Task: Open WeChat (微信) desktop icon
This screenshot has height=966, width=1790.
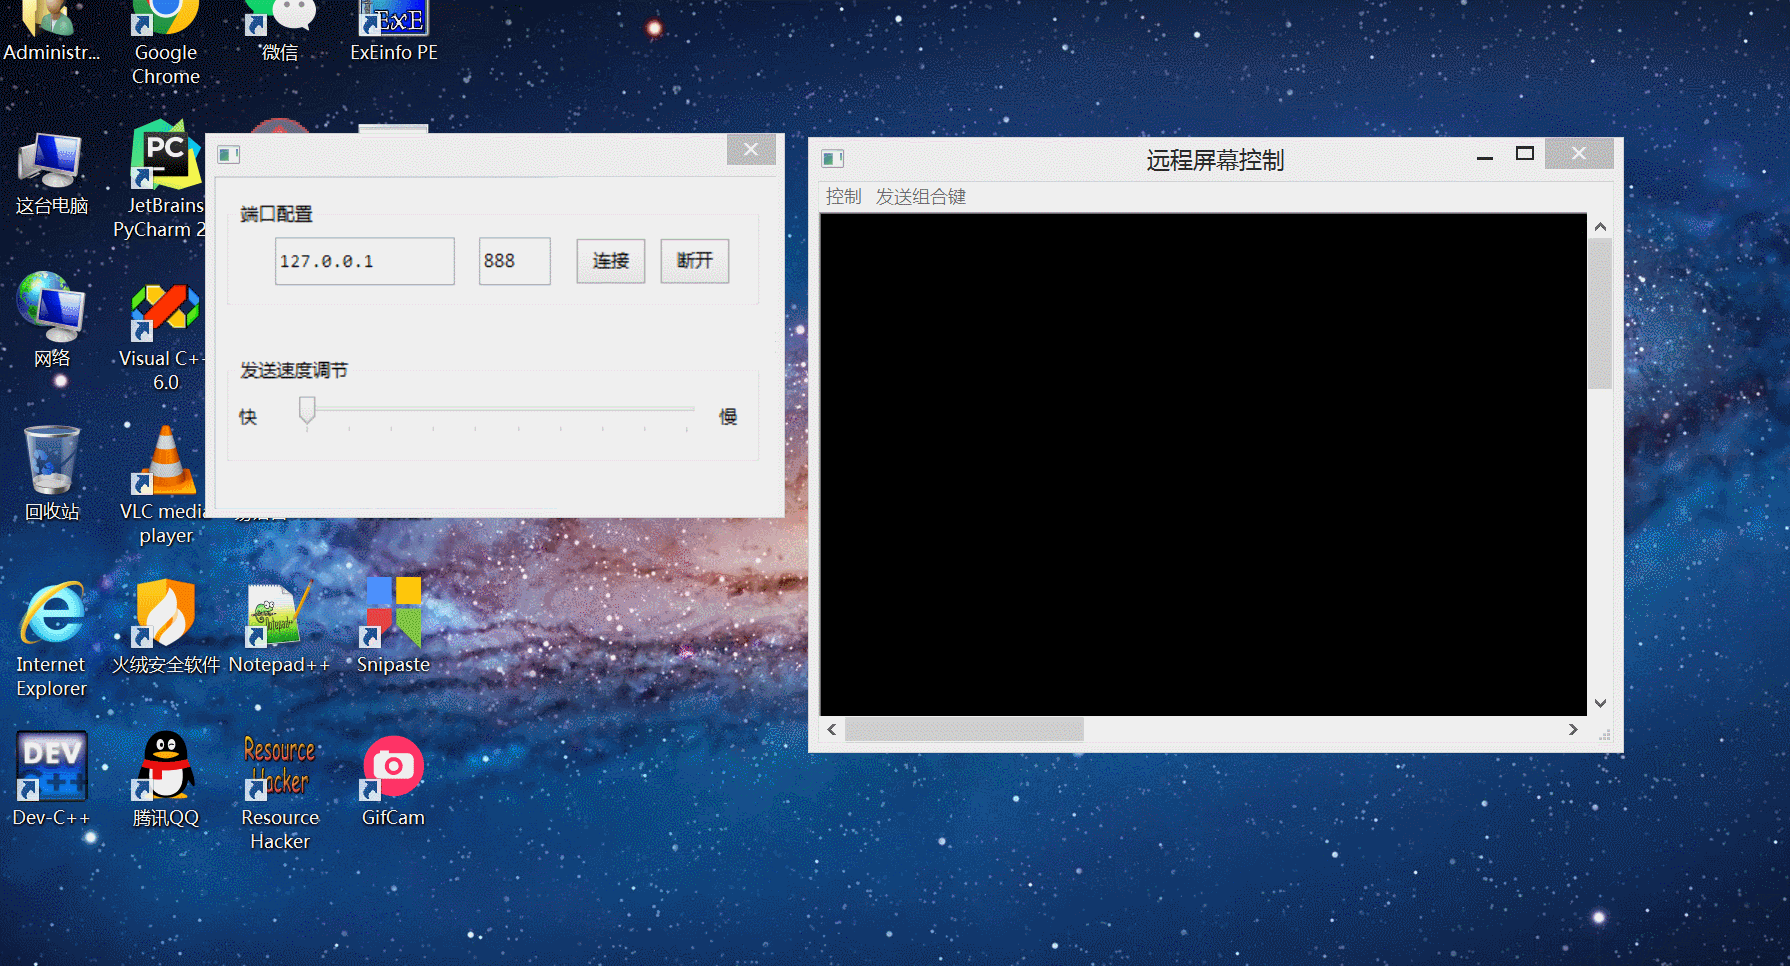Action: pos(279,20)
